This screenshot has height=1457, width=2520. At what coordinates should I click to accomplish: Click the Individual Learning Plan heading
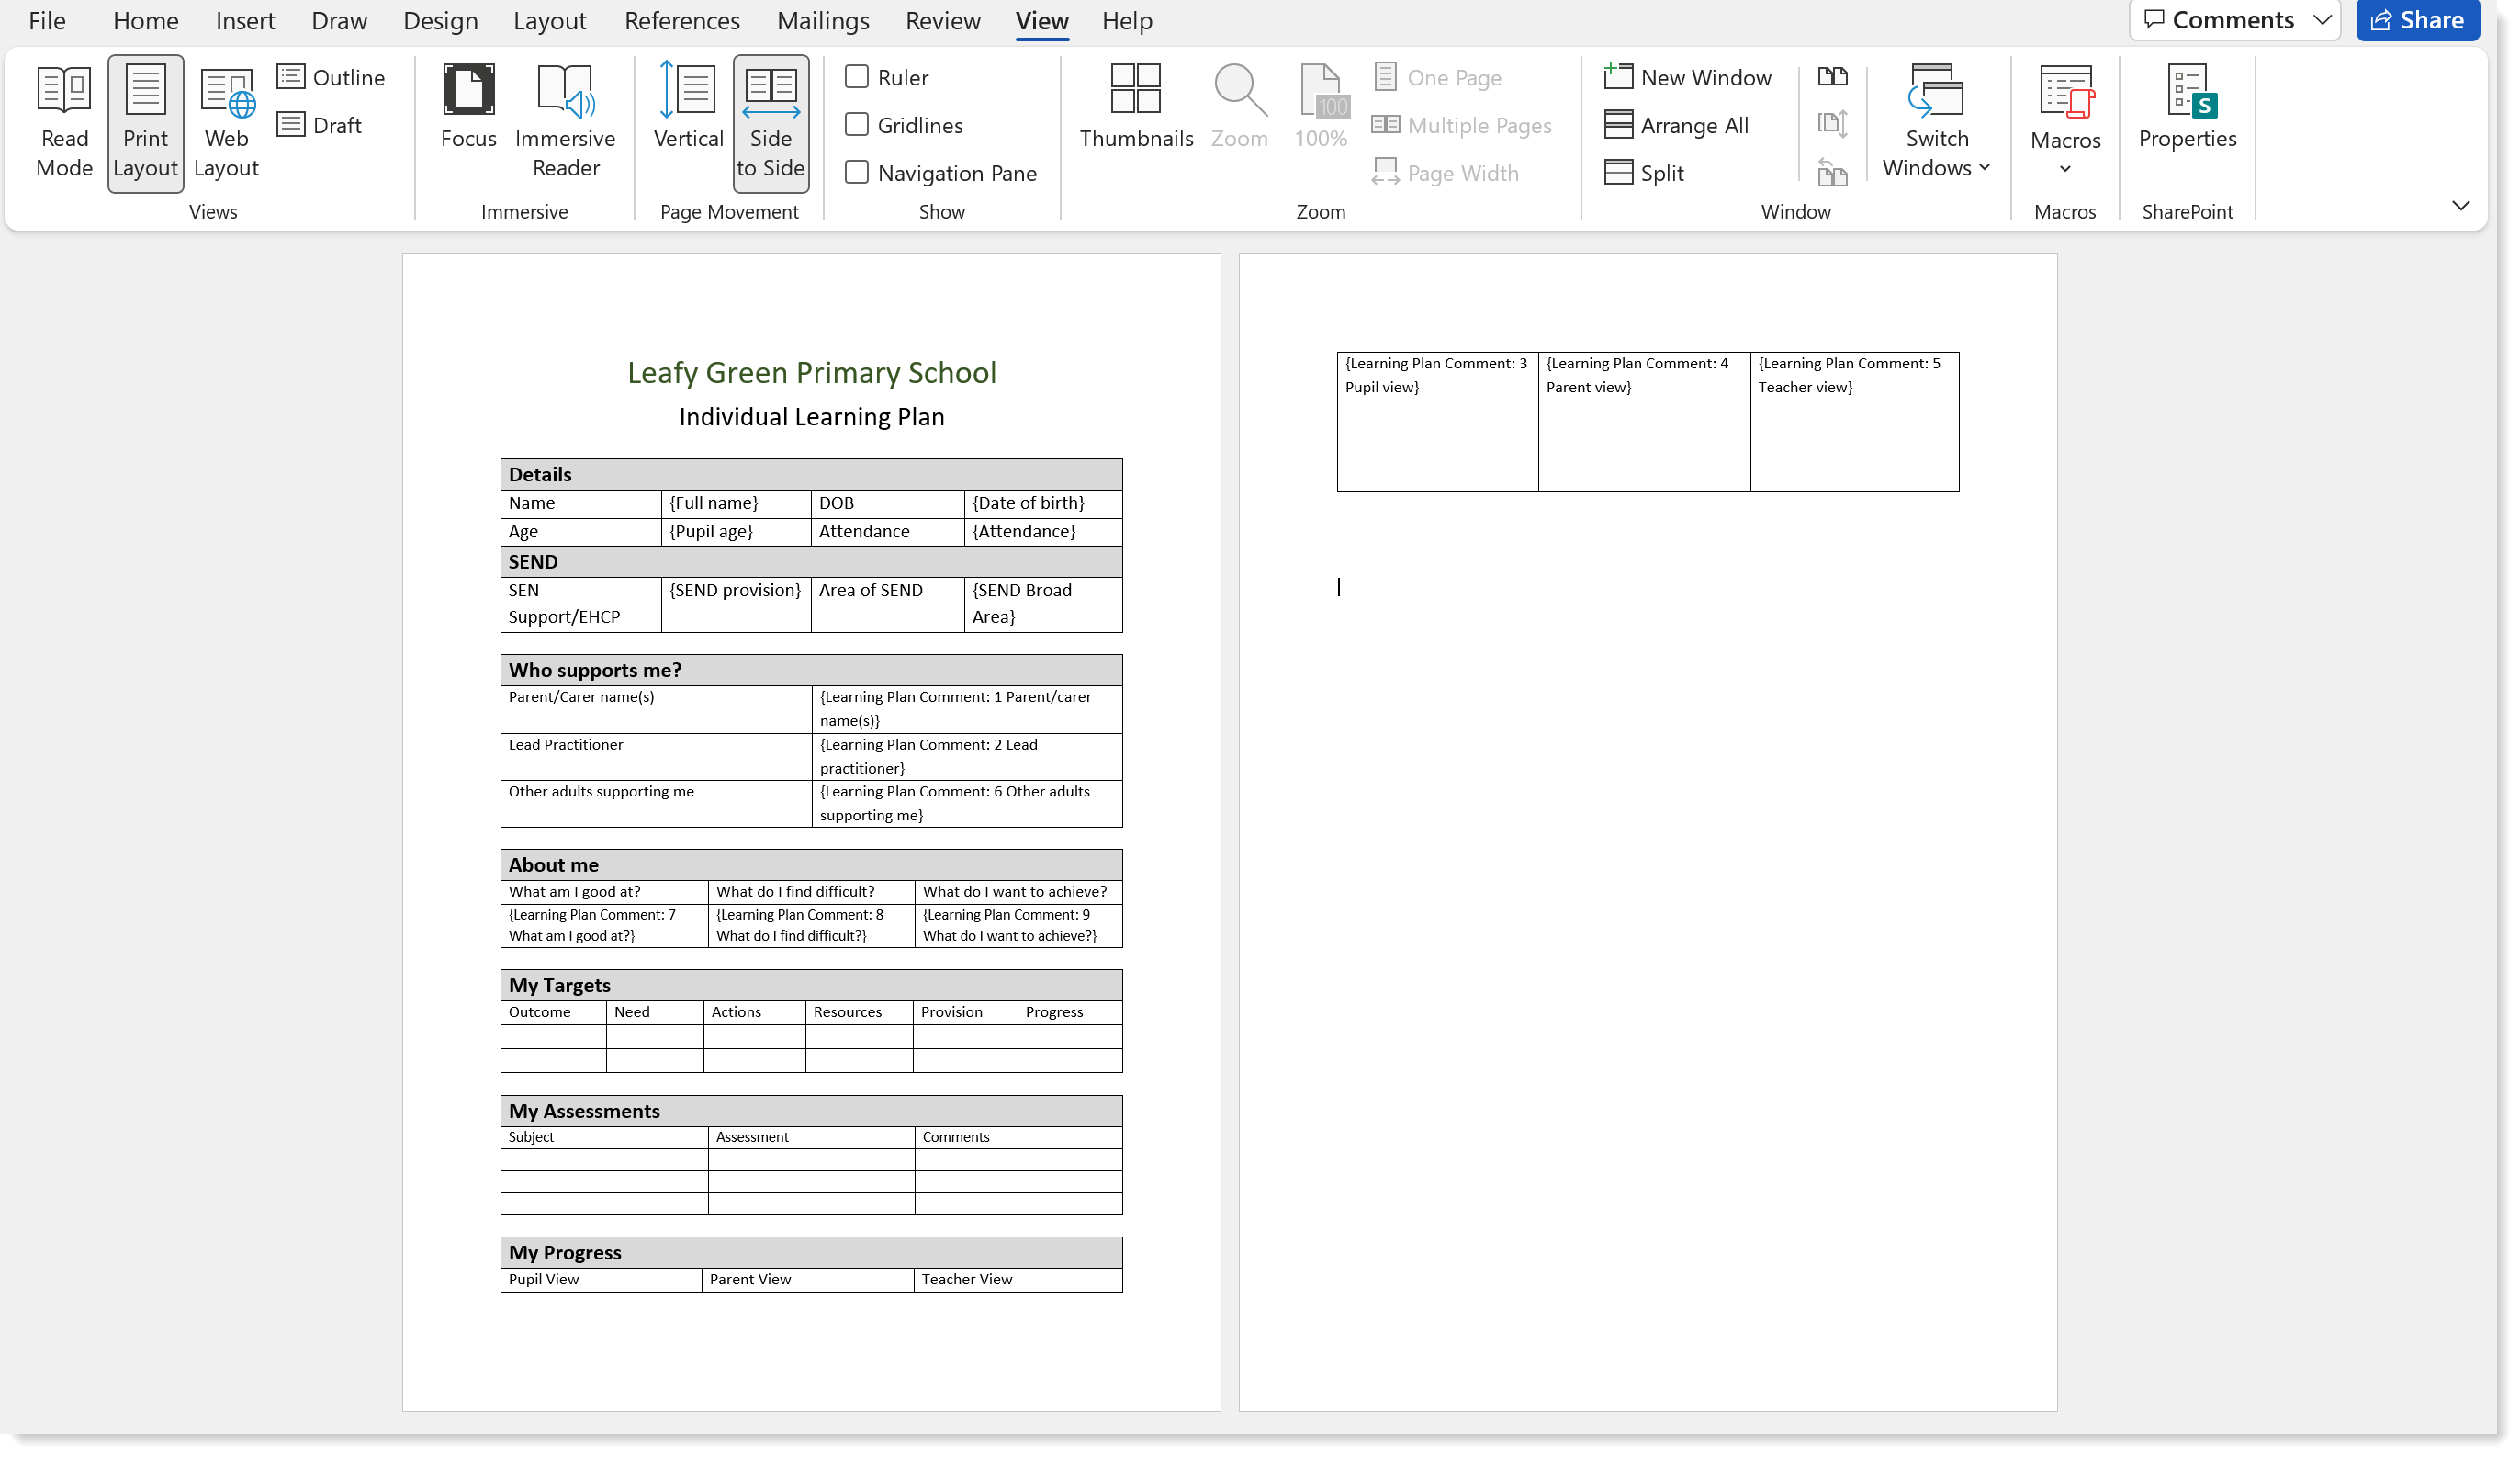click(811, 417)
